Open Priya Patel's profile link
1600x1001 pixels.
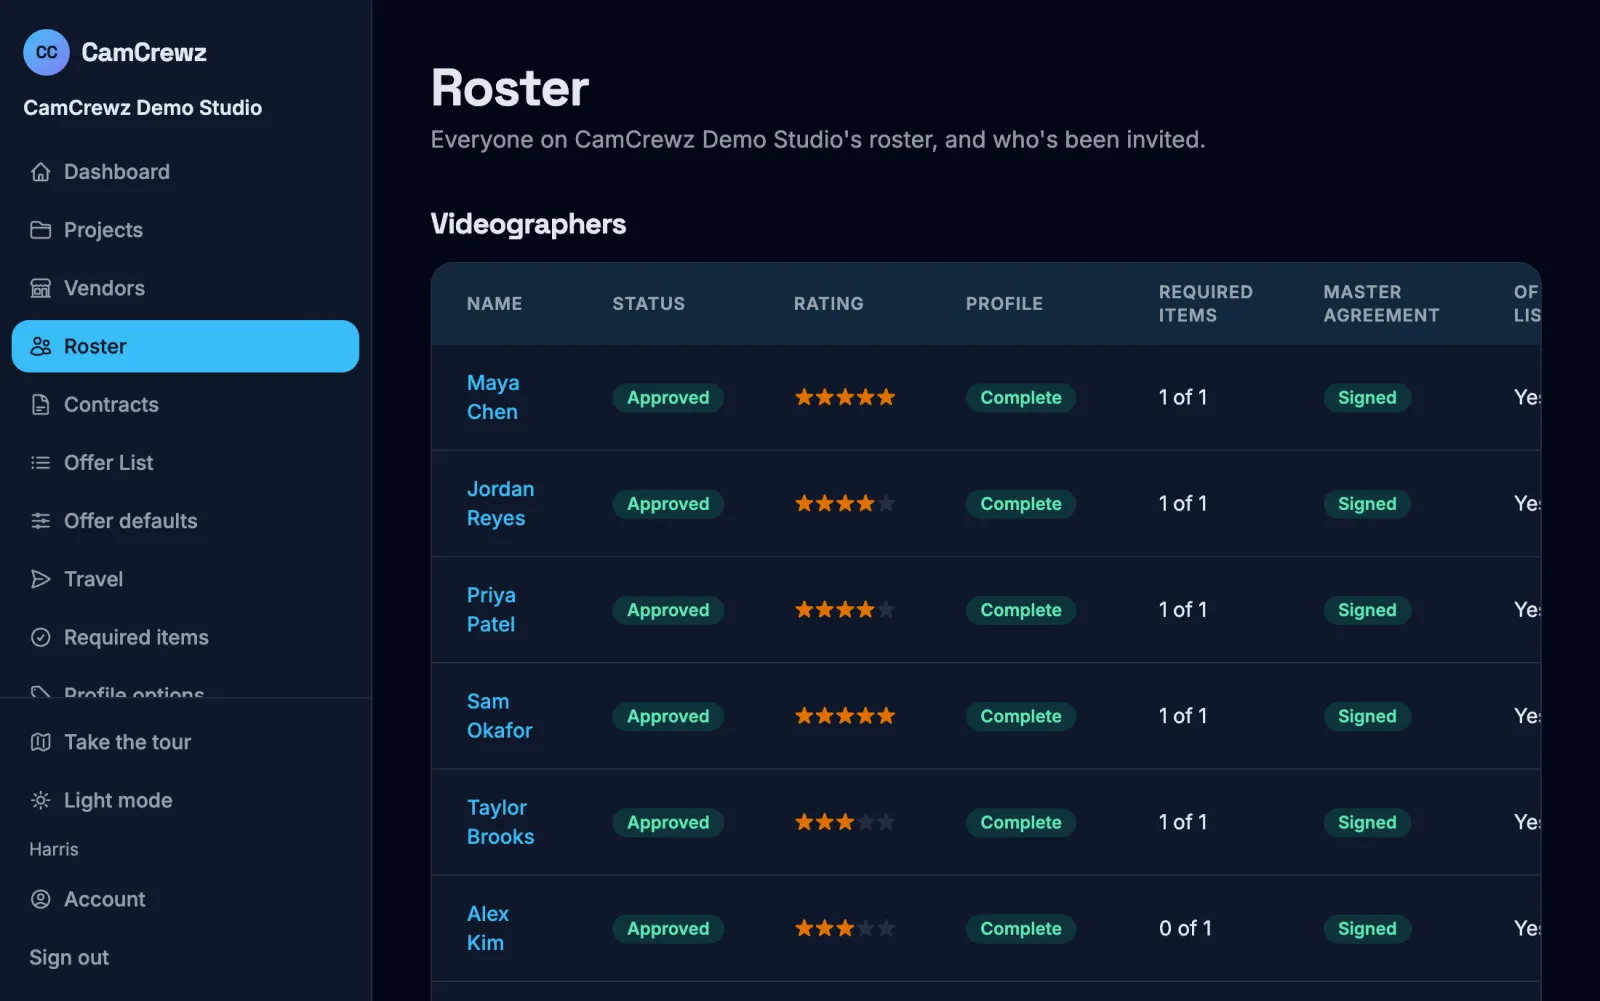[491, 609]
